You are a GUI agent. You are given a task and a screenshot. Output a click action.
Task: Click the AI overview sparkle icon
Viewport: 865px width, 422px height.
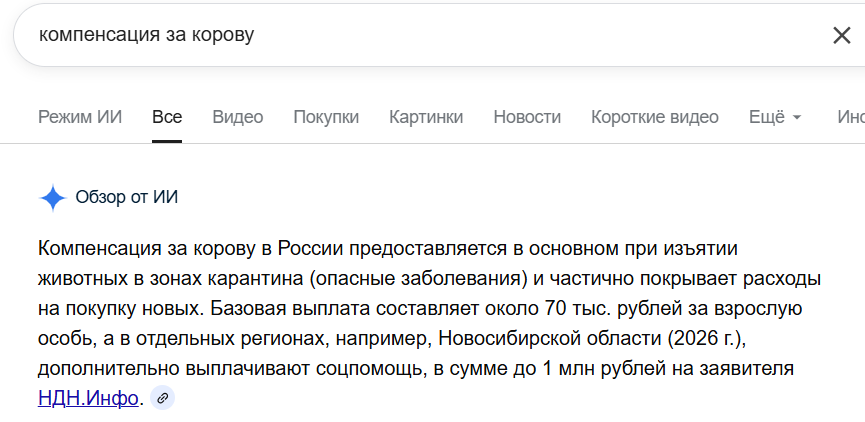[x=52, y=197]
